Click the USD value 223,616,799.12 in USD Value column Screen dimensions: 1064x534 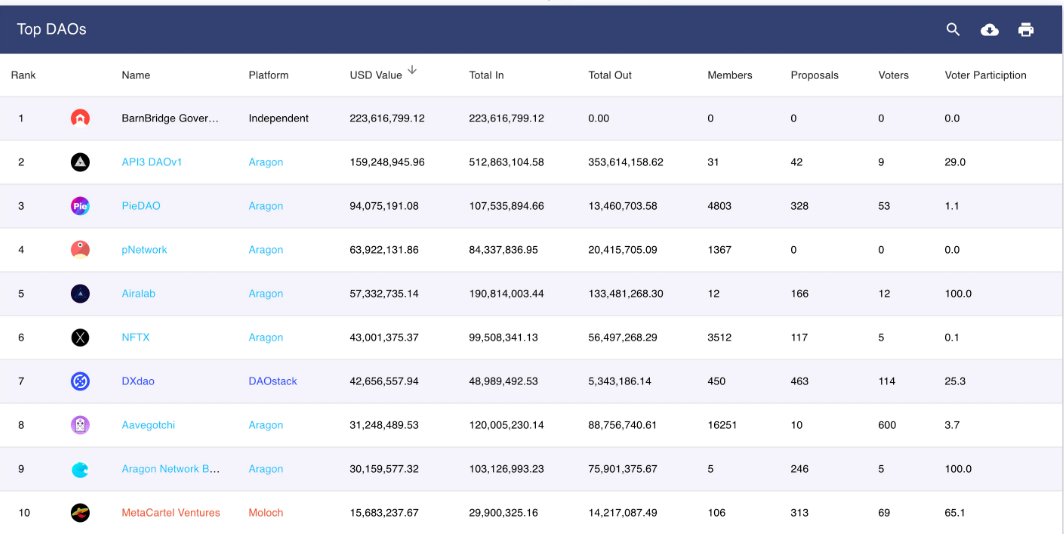tap(387, 118)
